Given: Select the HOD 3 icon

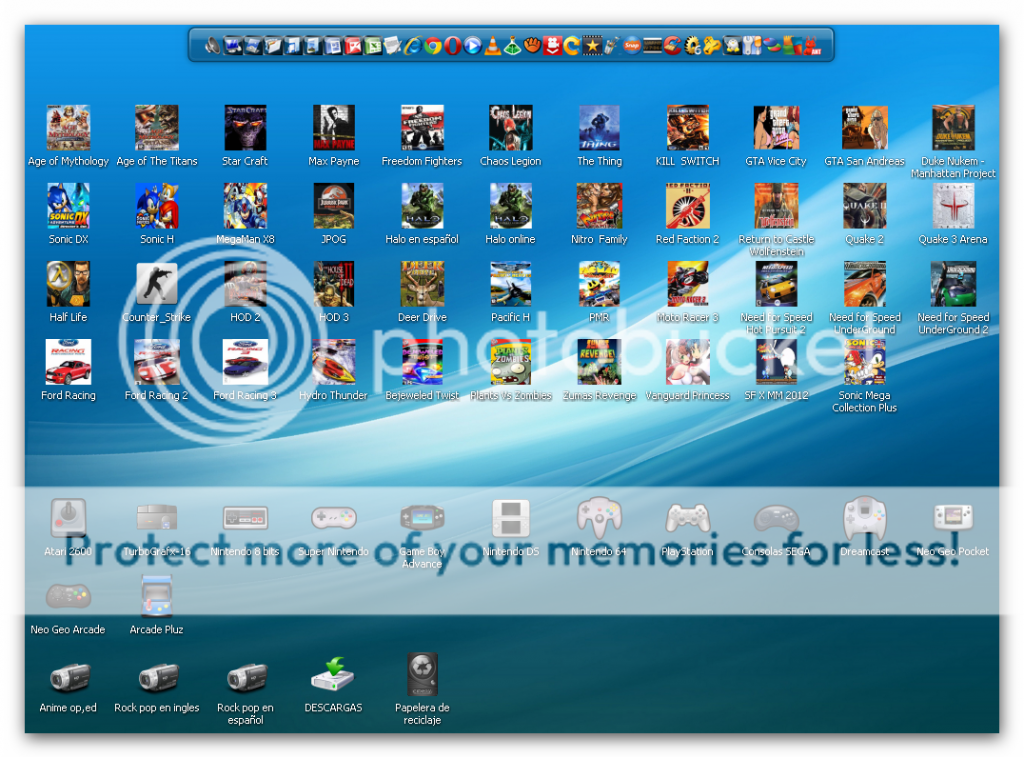Looking at the screenshot, I should click(334, 284).
